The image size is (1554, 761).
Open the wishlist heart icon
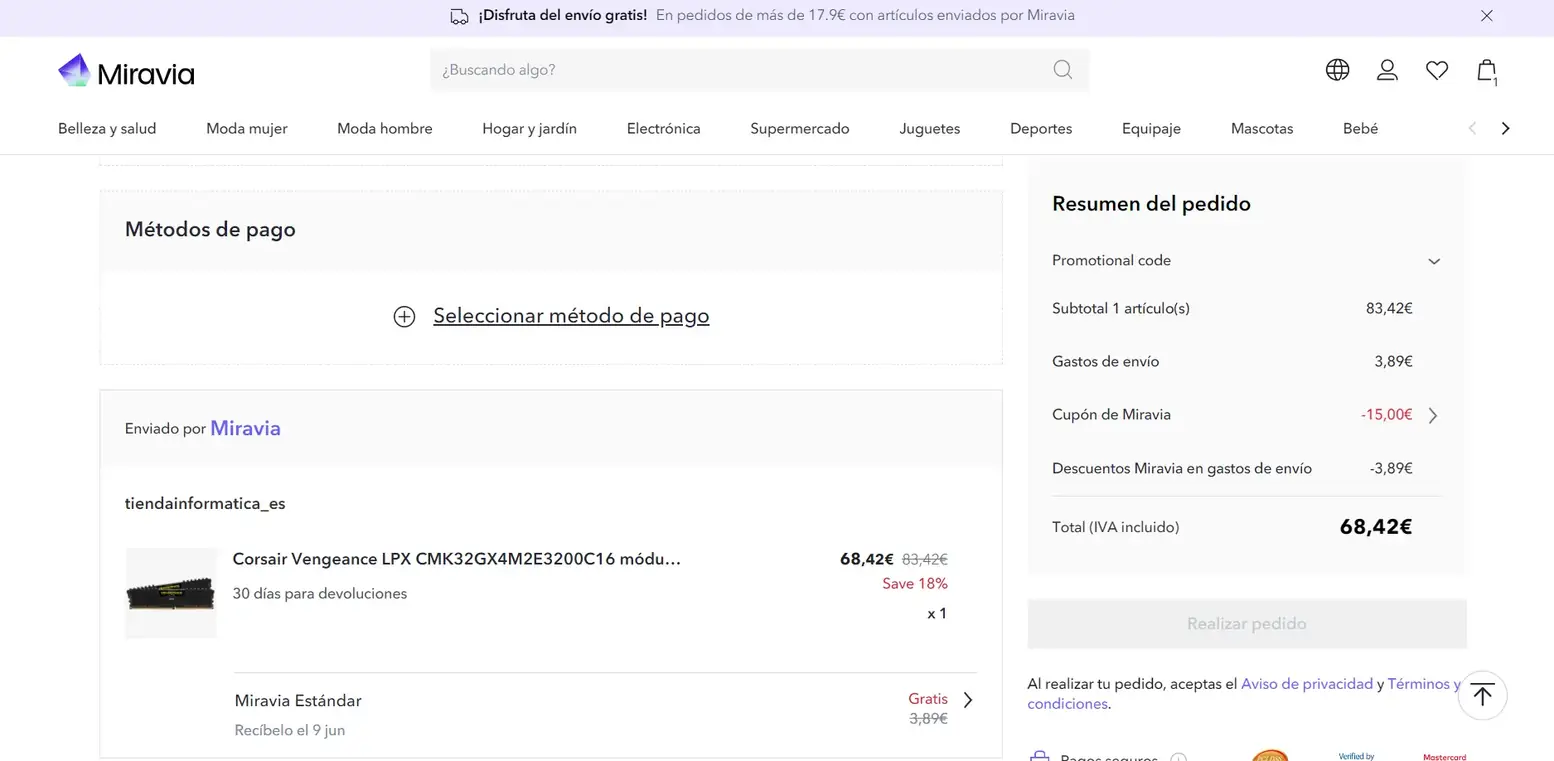pos(1437,70)
